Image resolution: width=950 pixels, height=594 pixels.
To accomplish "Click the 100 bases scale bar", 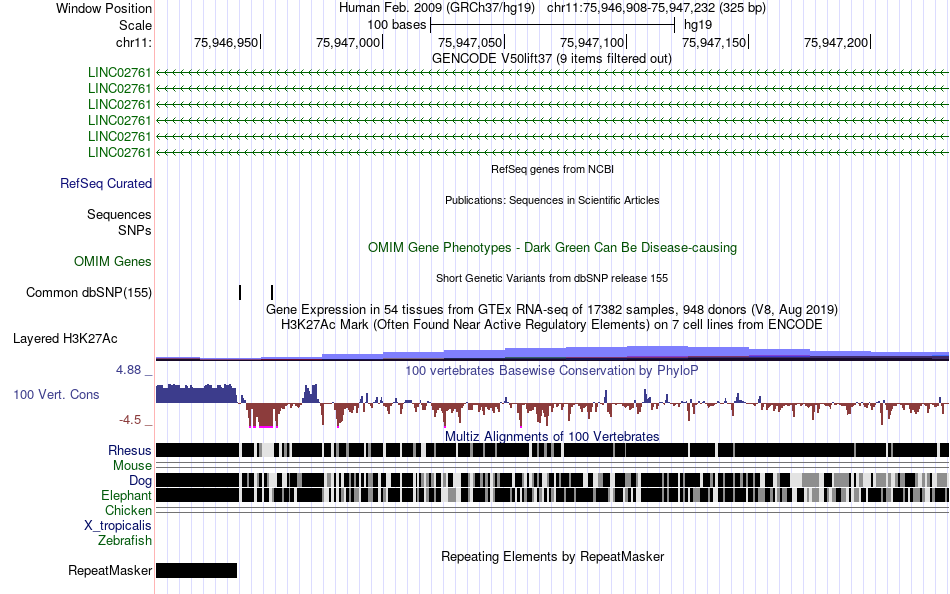I will pos(552,25).
